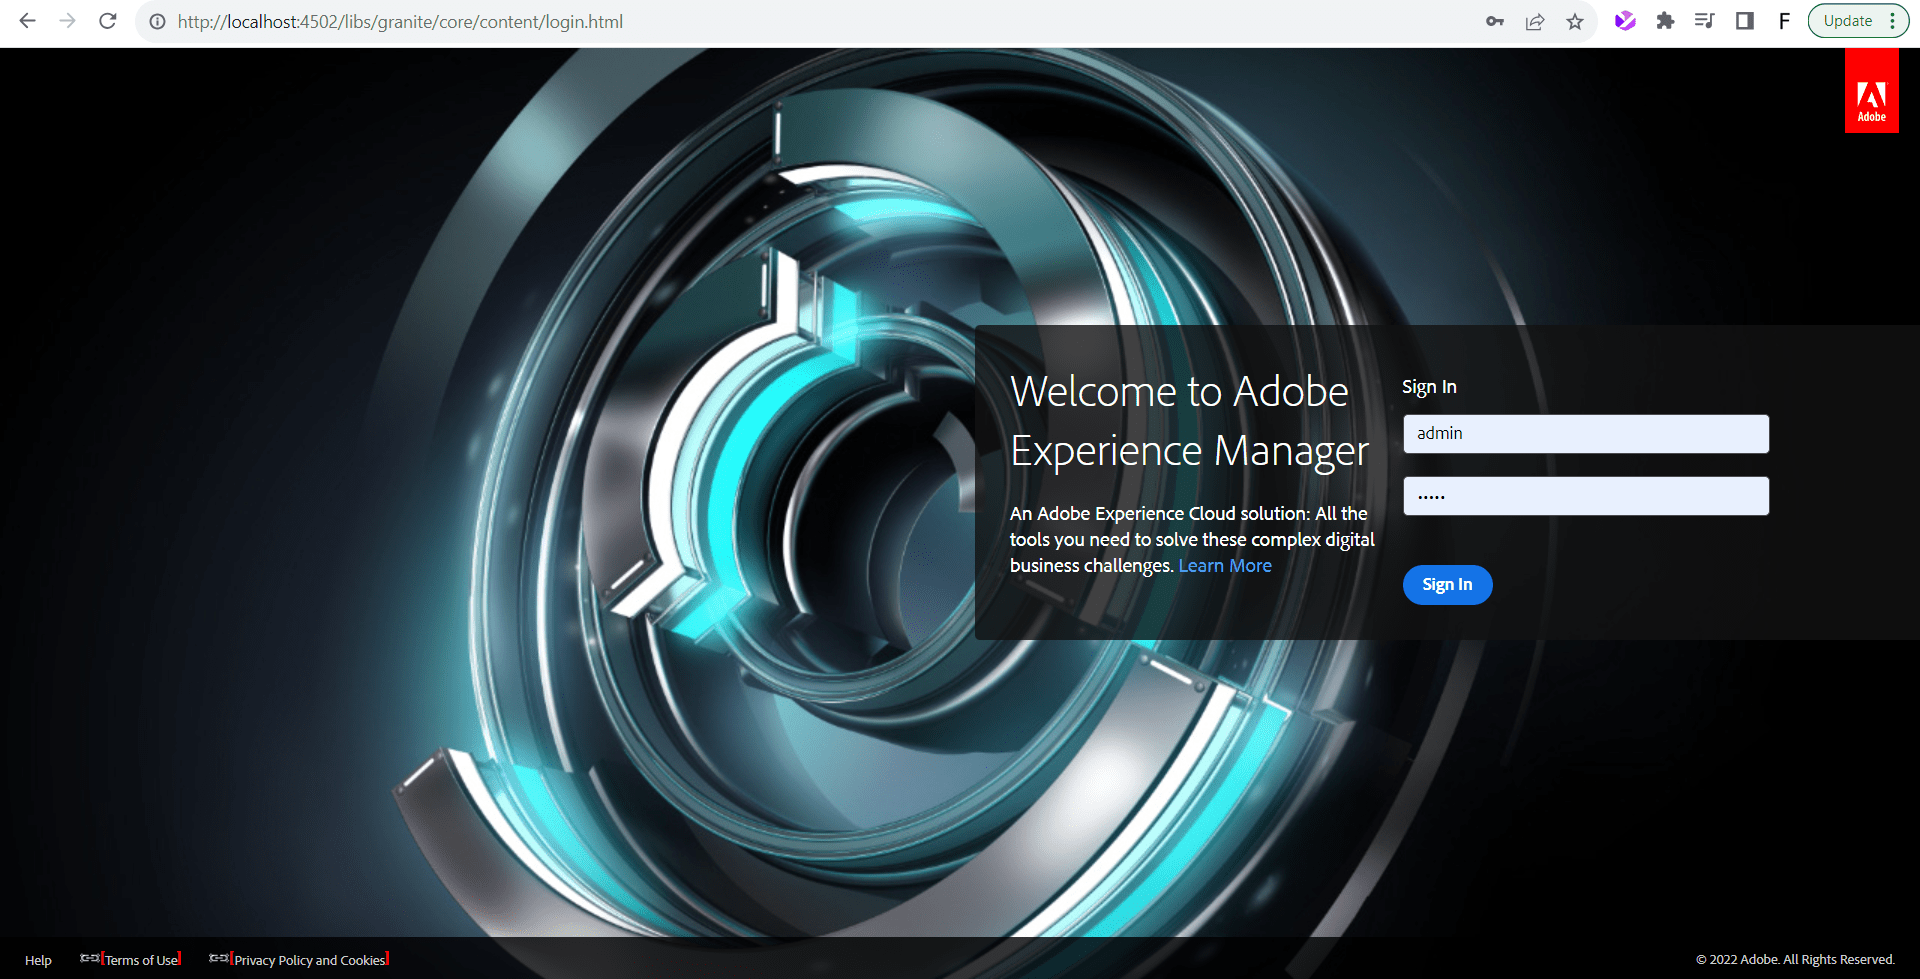The image size is (1920, 979).
Task: View site information icon in address bar
Action: [157, 21]
